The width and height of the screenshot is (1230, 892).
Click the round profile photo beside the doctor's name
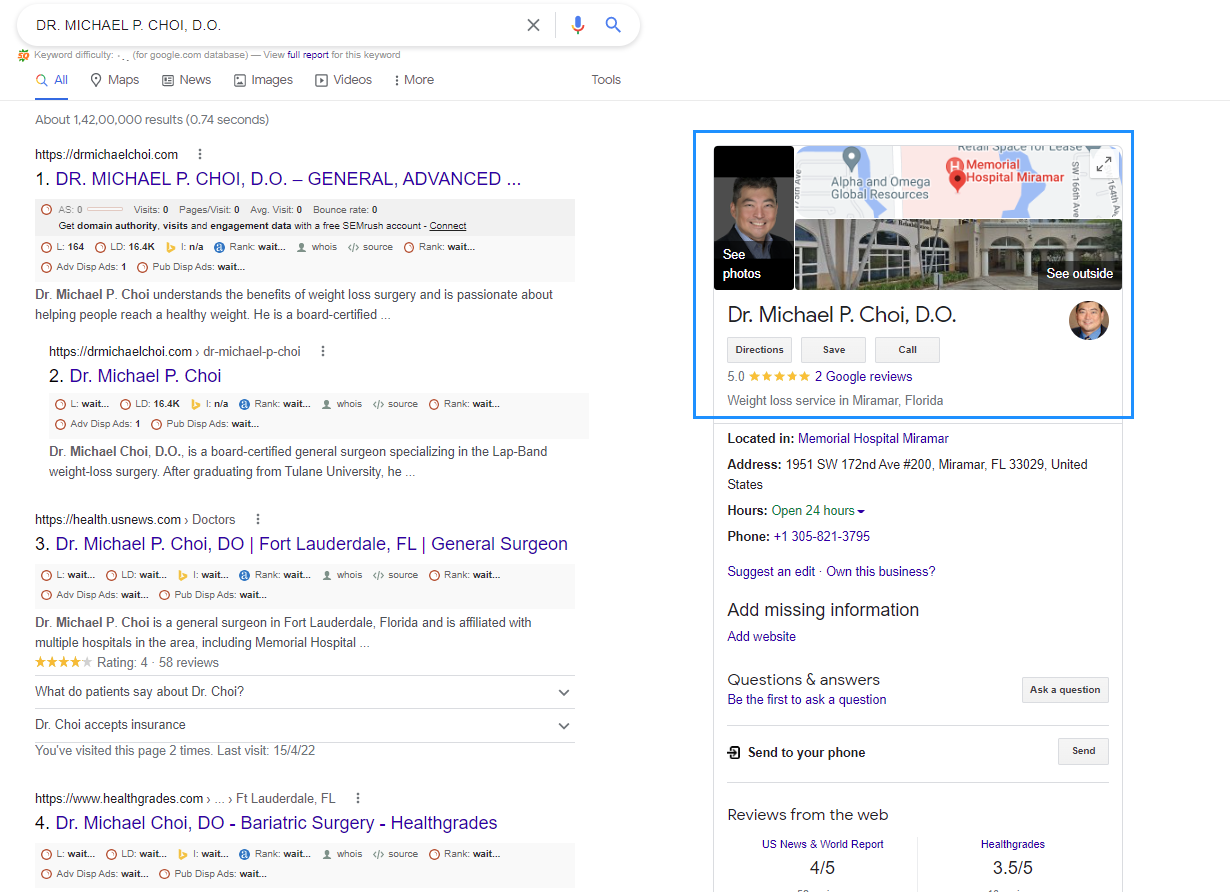(1088, 321)
